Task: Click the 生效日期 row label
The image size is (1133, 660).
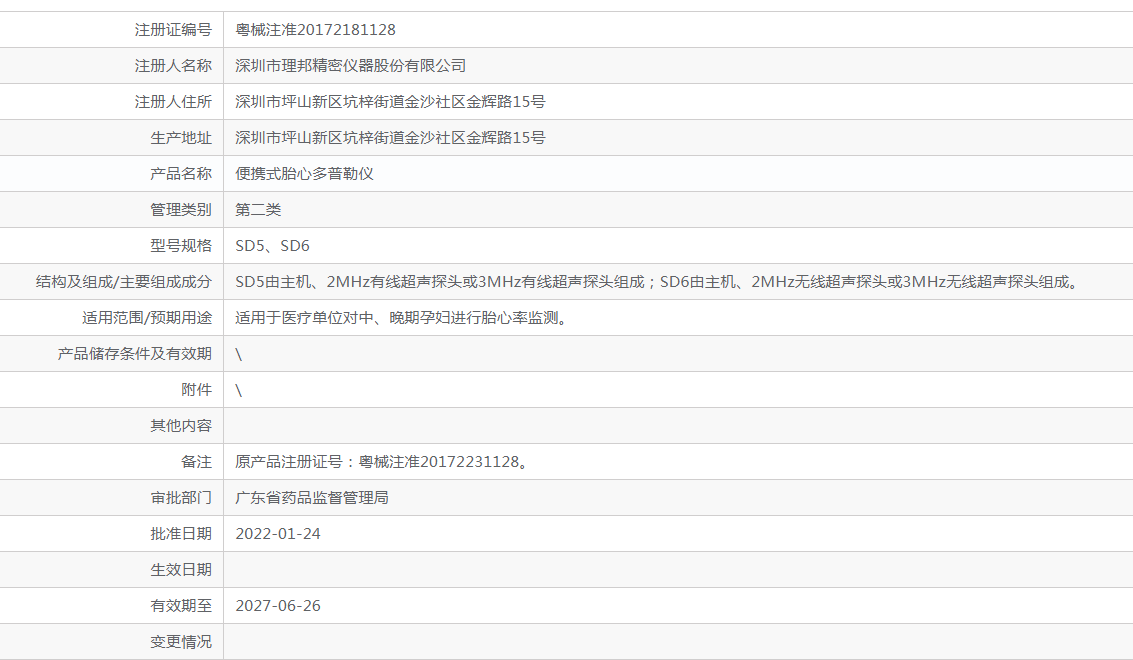Action: 181,570
